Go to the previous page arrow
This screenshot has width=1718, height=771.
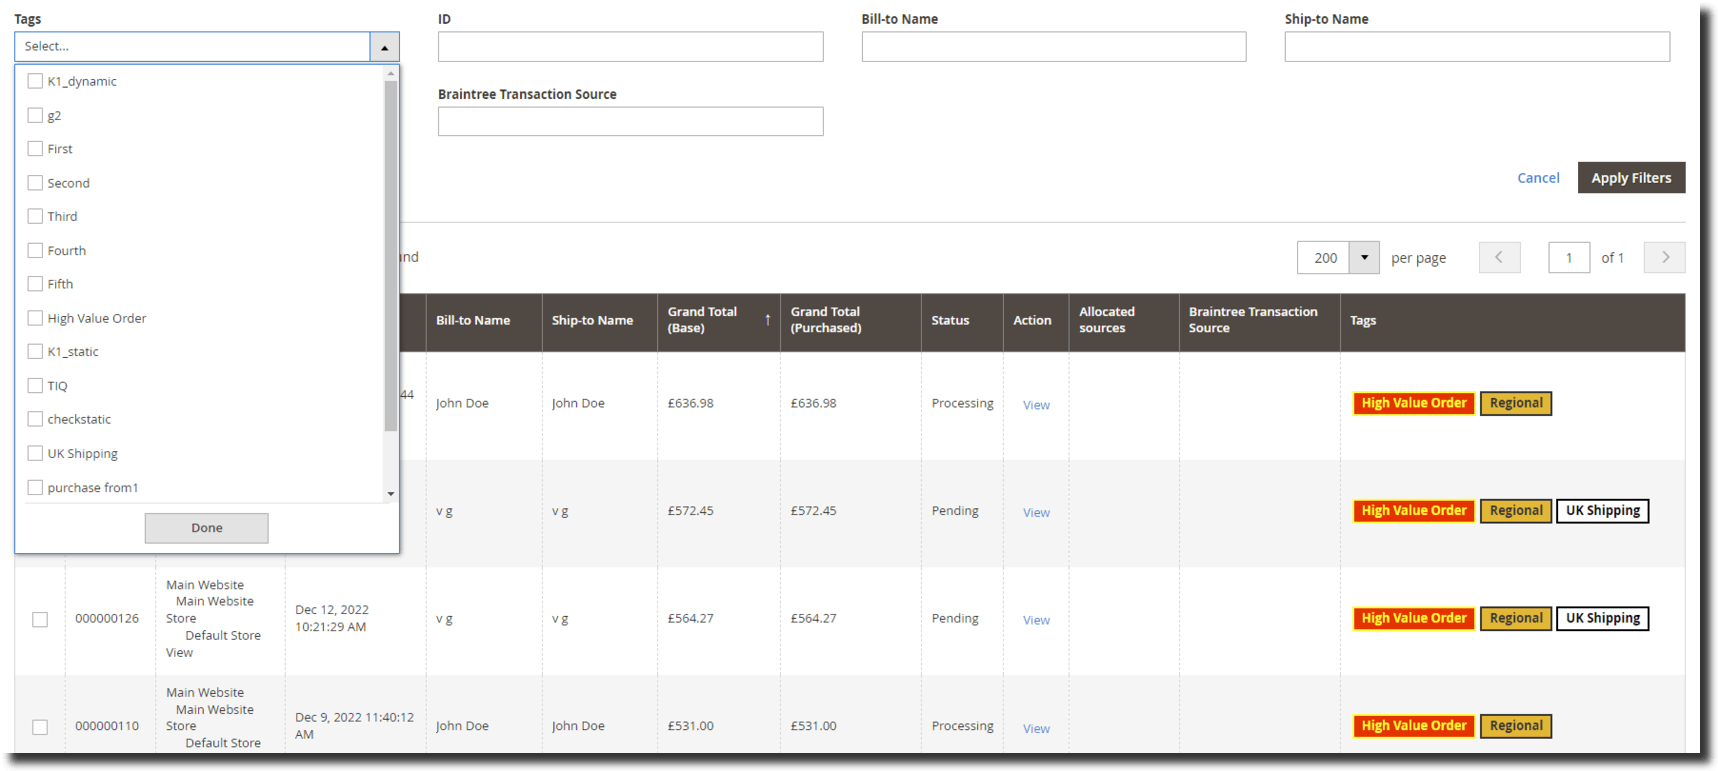tap(1499, 258)
